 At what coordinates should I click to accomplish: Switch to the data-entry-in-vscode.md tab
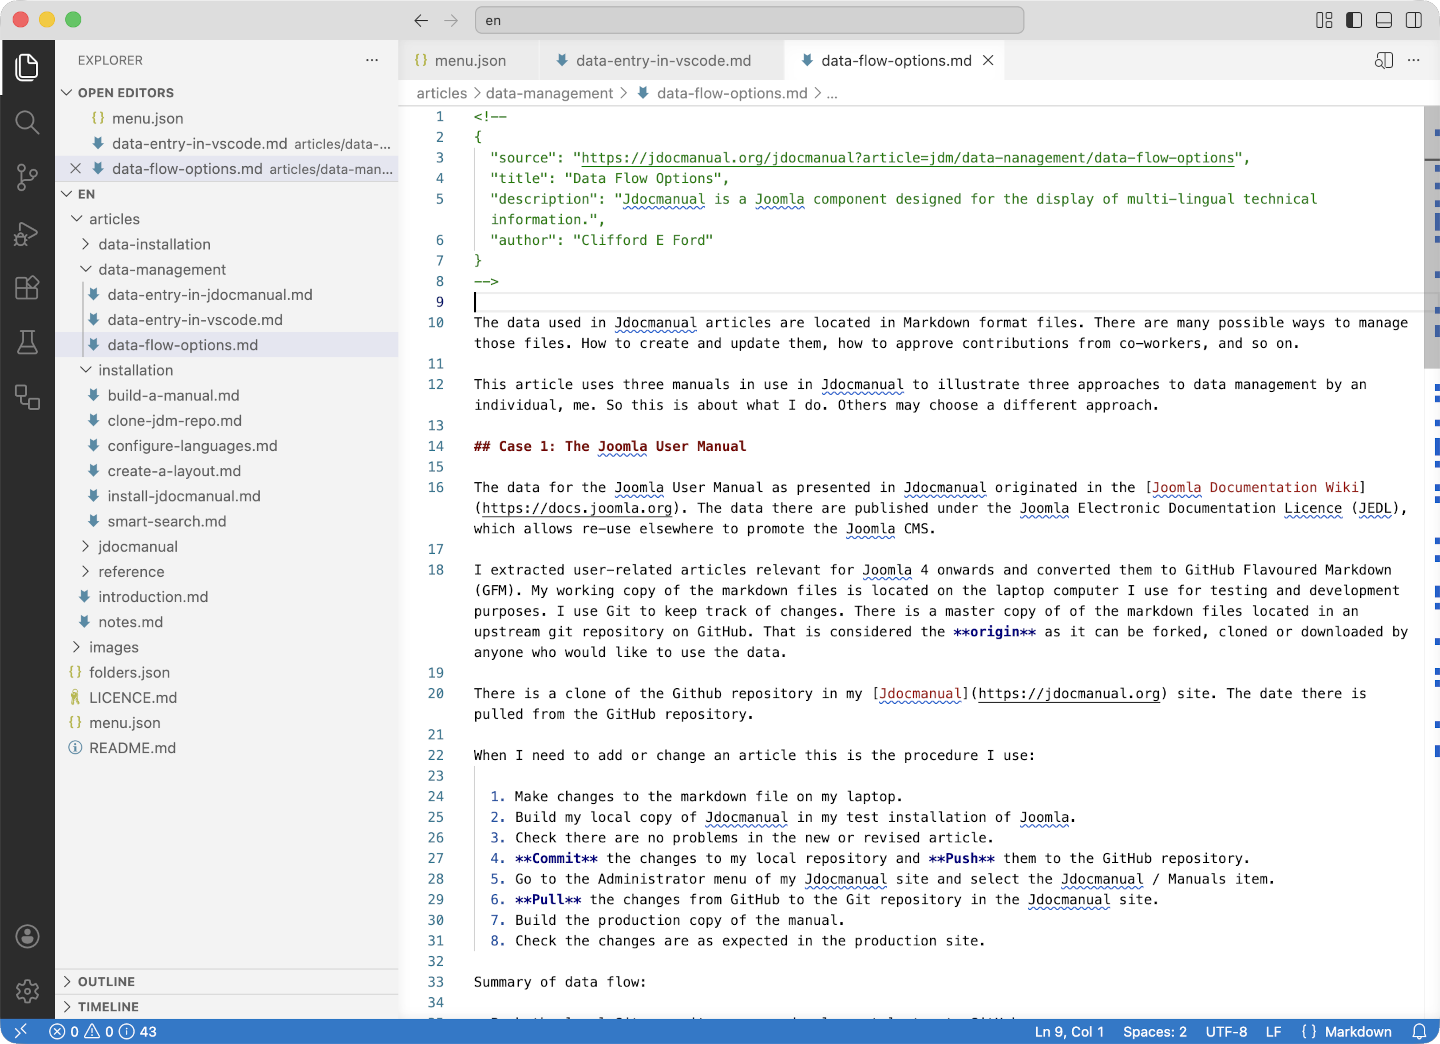click(662, 60)
